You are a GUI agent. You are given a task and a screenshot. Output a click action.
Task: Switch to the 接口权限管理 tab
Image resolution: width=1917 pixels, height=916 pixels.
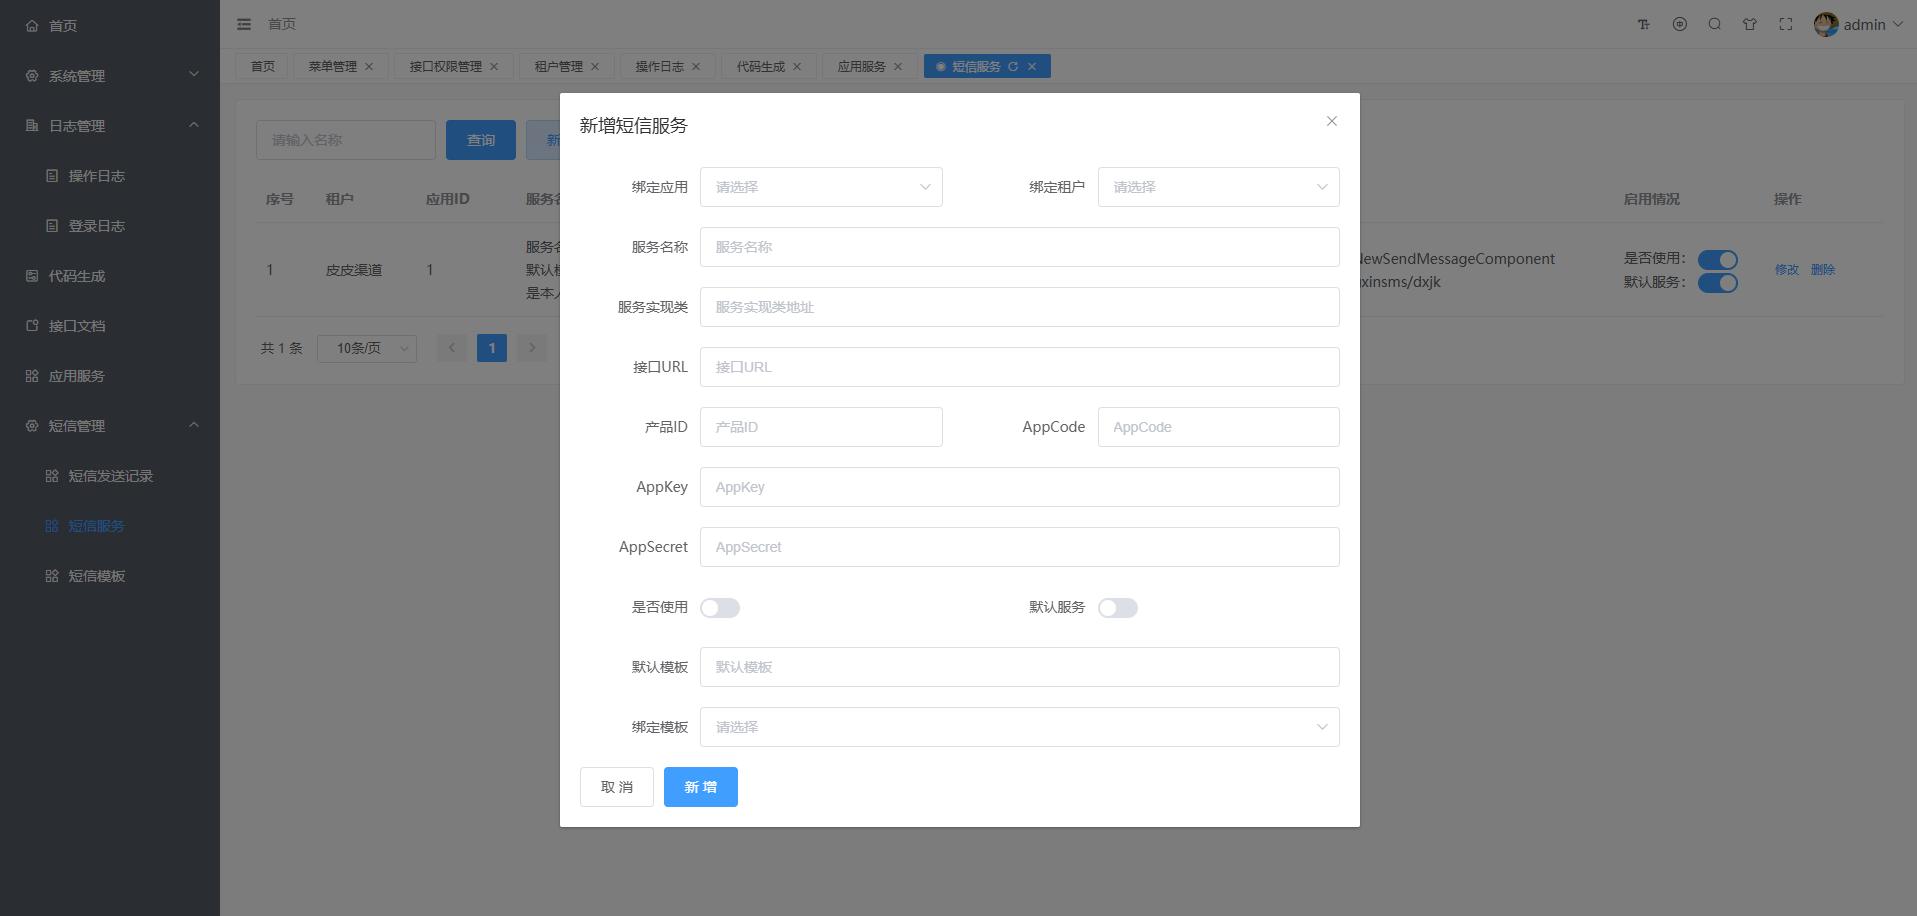pyautogui.click(x=454, y=67)
